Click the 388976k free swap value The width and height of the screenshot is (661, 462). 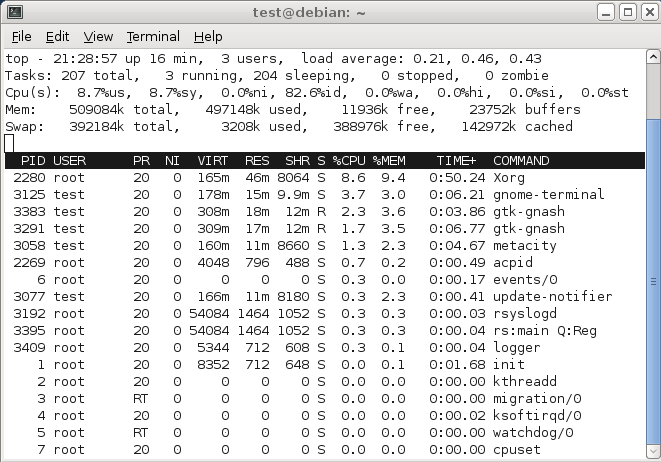coord(384,126)
